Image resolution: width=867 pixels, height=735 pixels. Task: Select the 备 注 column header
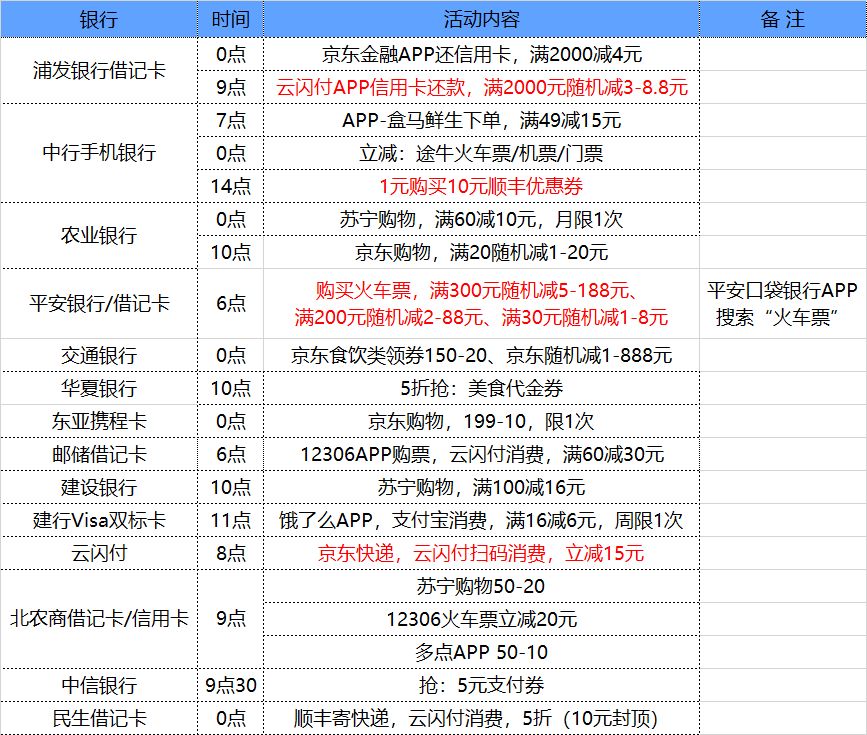tap(783, 19)
